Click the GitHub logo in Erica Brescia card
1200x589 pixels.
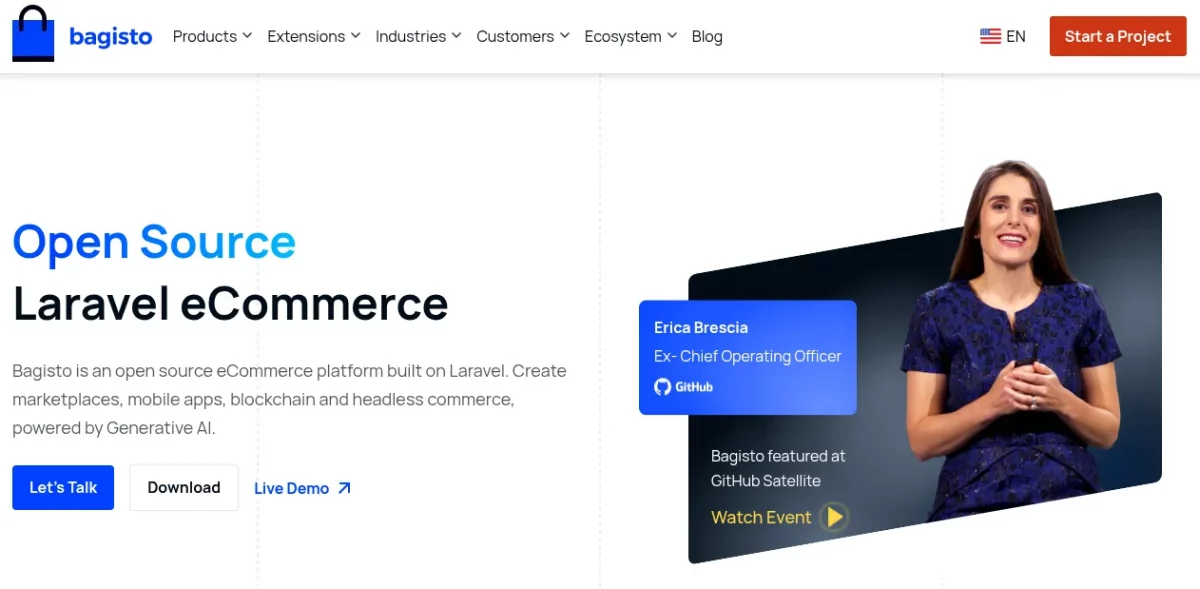click(x=684, y=386)
